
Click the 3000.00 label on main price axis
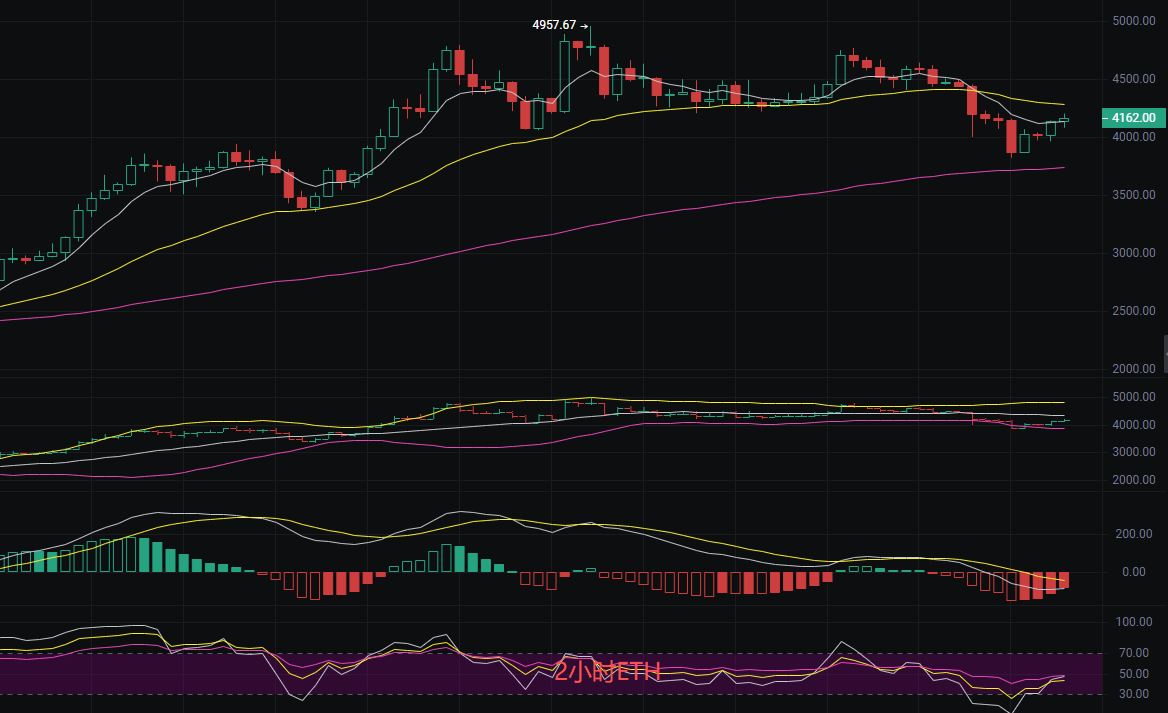[x=1134, y=253]
